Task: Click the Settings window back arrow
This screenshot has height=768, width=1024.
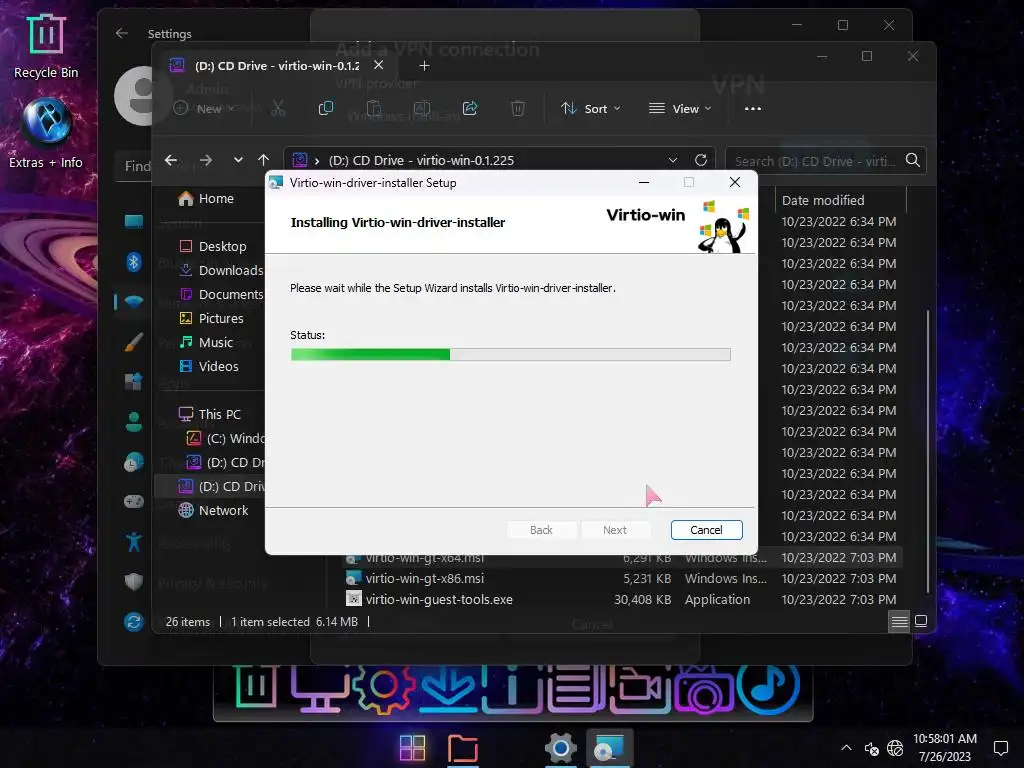Action: (121, 33)
